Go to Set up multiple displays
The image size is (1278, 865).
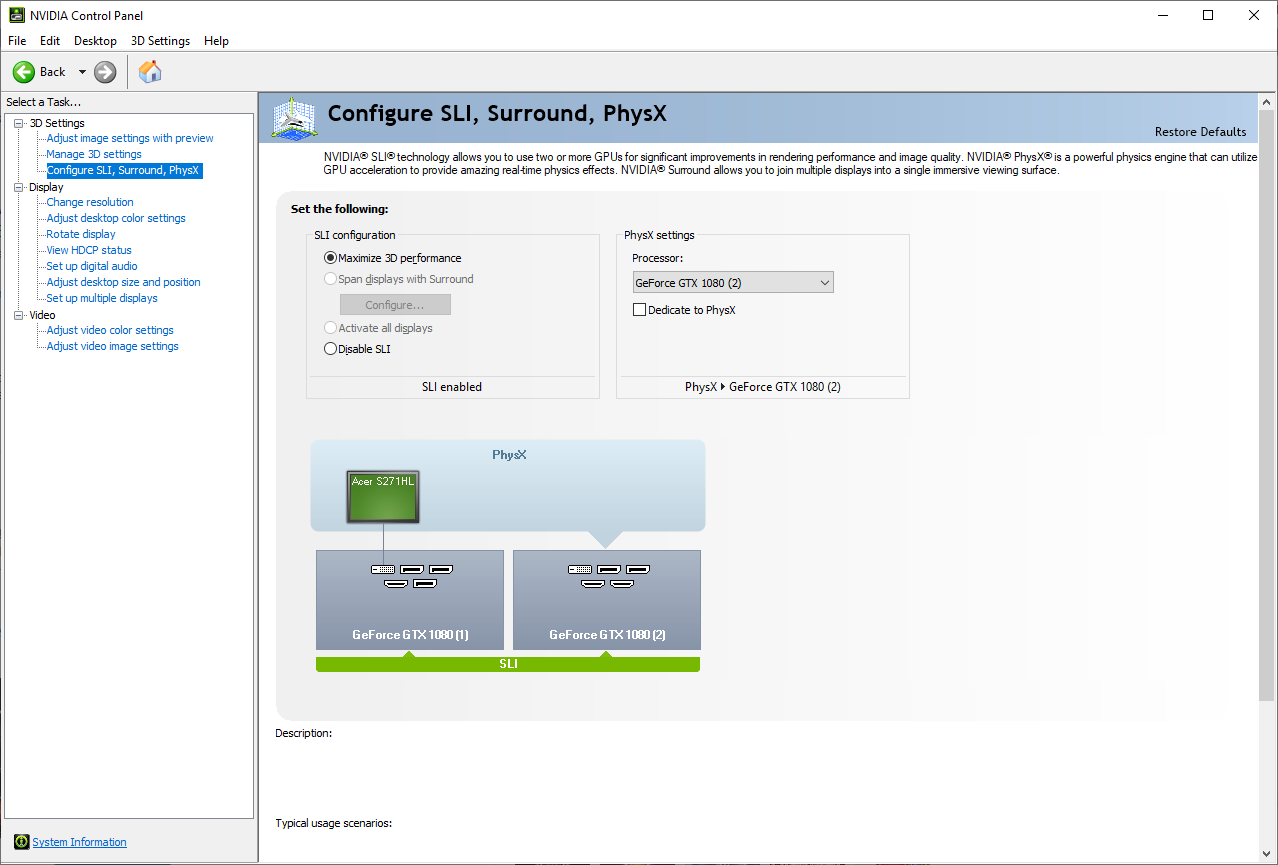pyautogui.click(x=102, y=298)
